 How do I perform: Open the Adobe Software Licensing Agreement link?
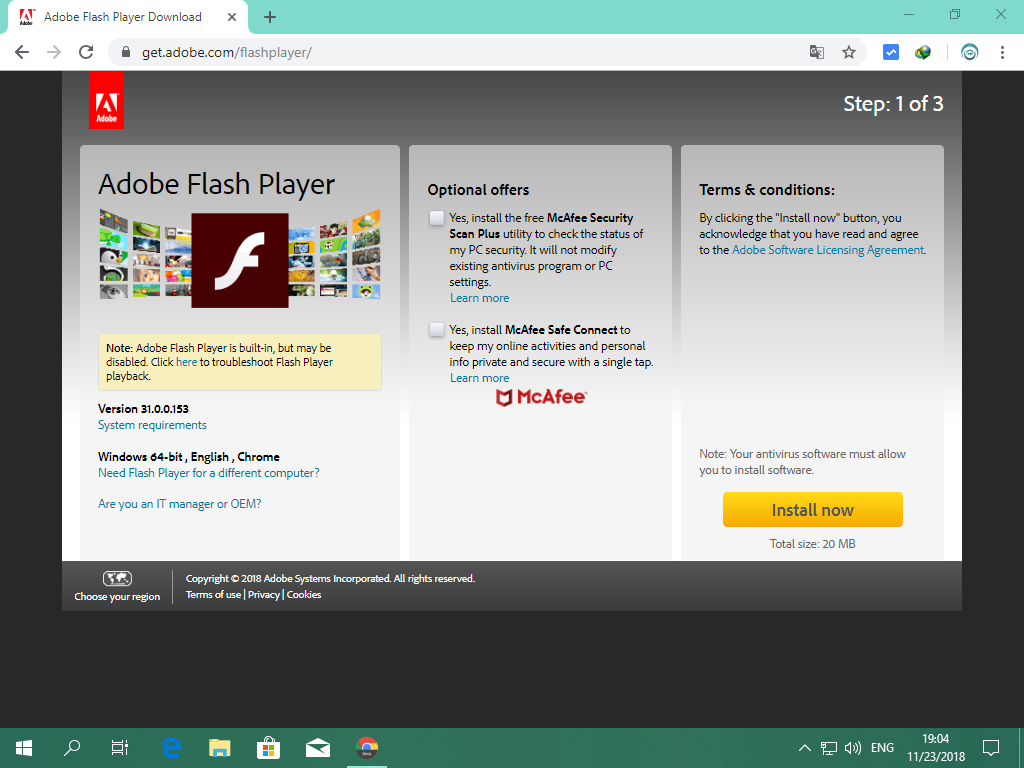828,250
